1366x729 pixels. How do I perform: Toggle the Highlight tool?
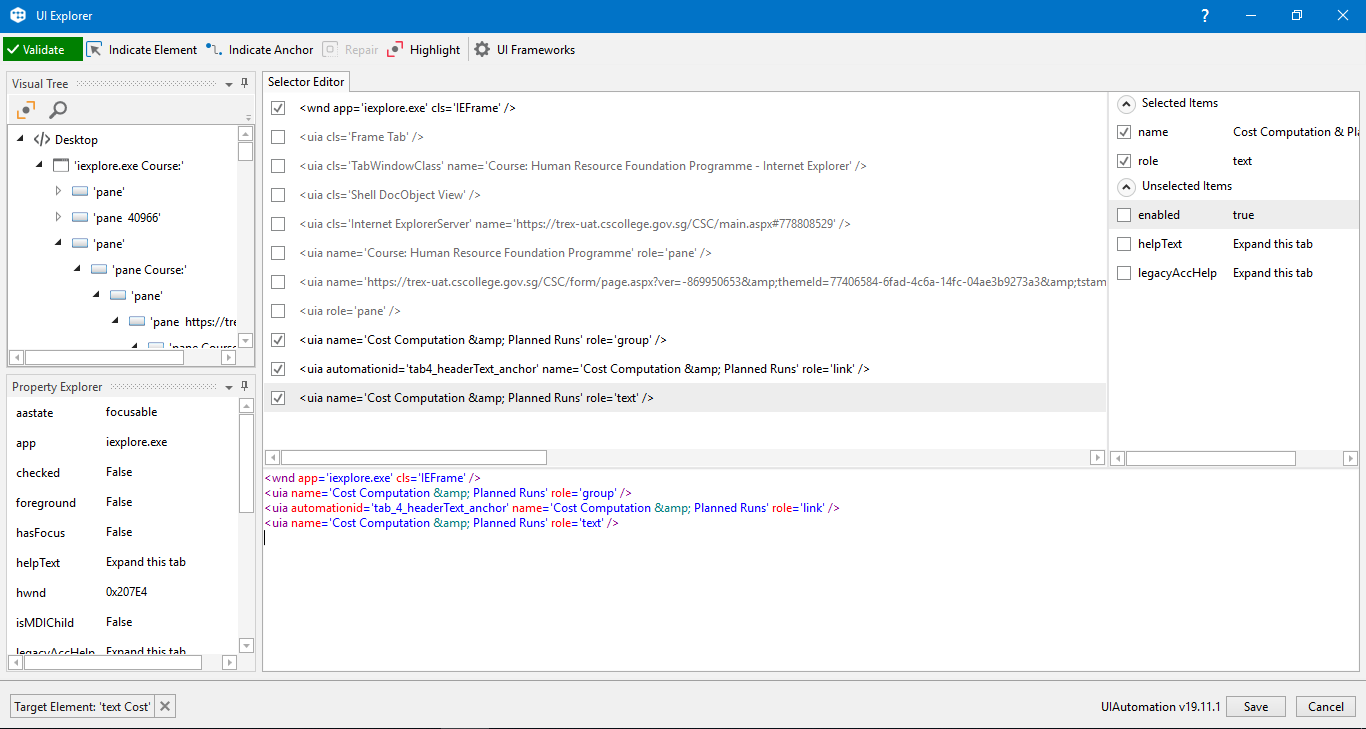point(424,49)
